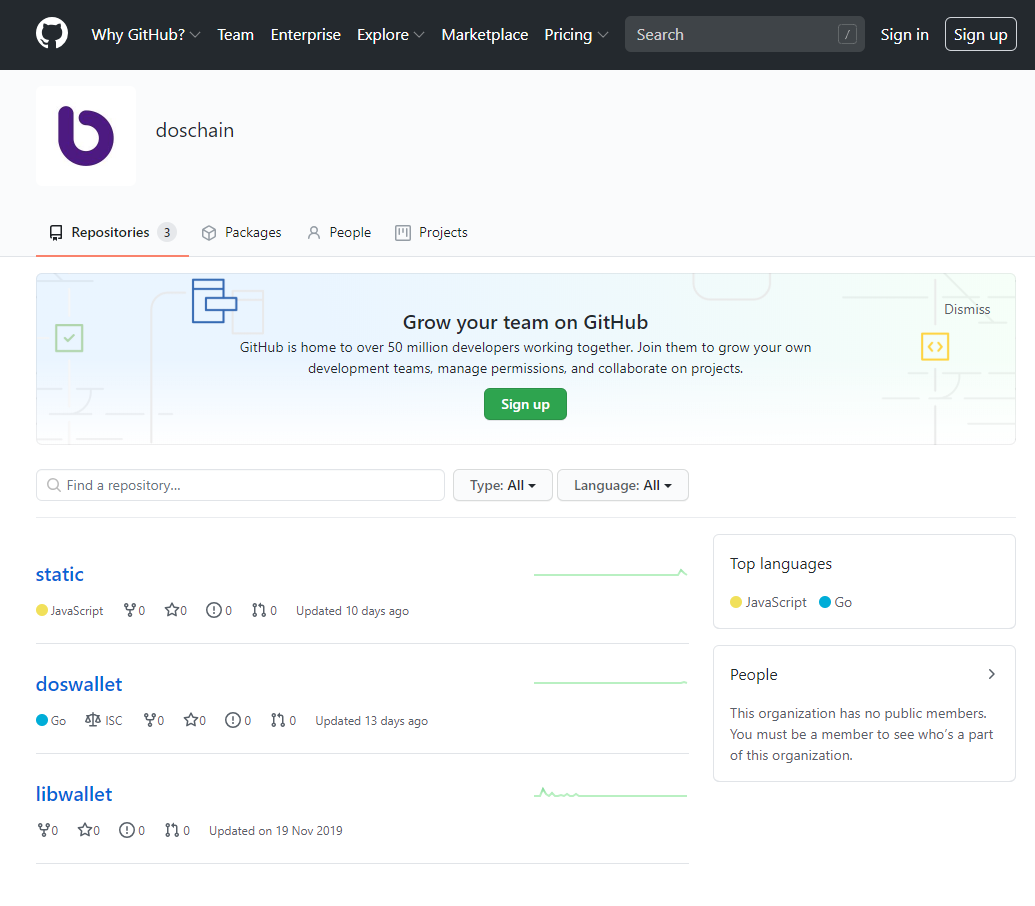This screenshot has width=1035, height=906.
Task: Click the ISC license label
Action: point(114,721)
